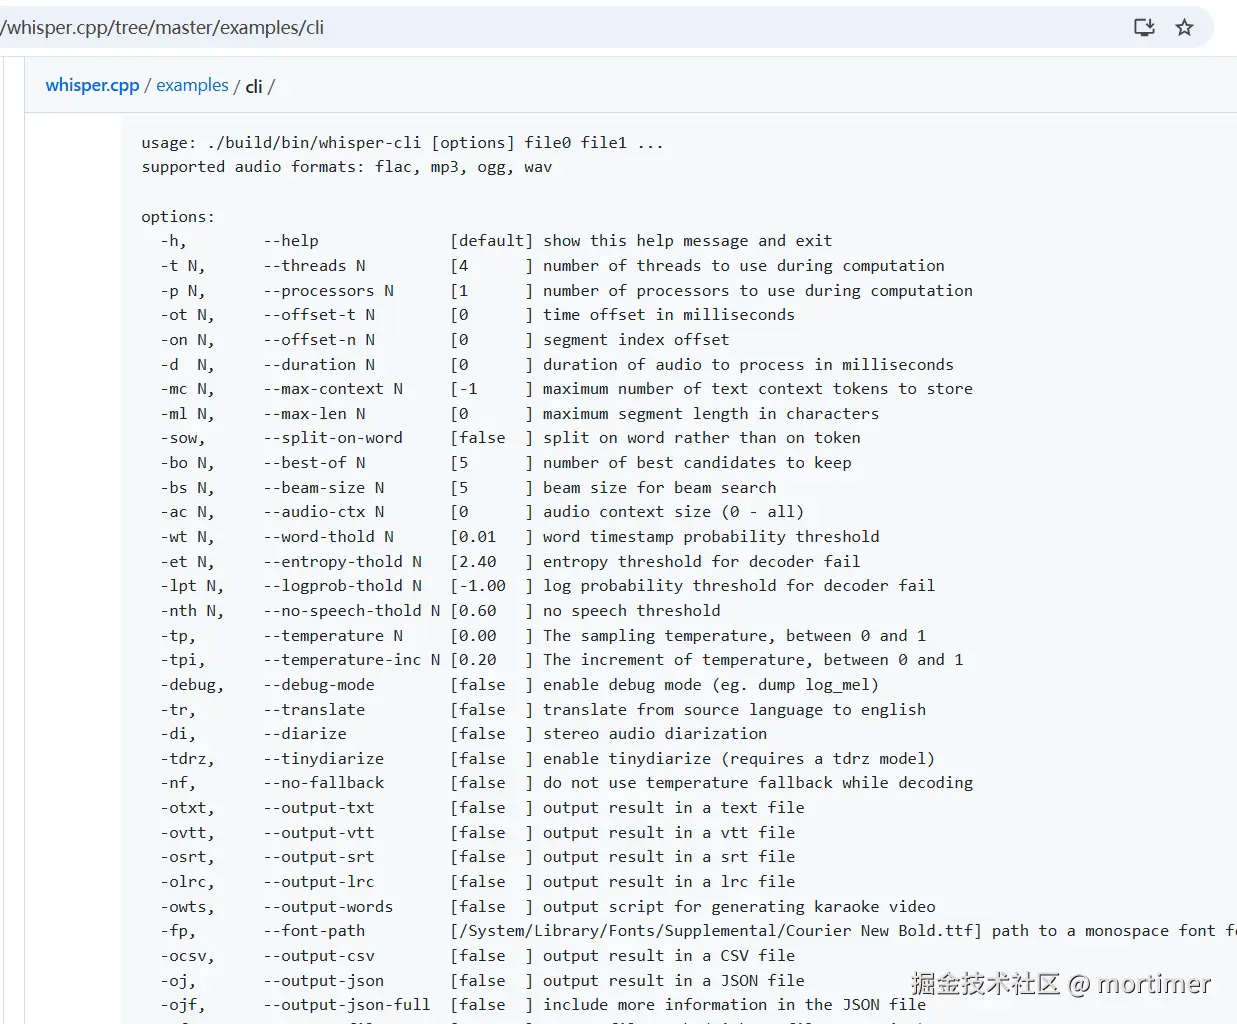Screen dimensions: 1237x1024
Task: Click 'show this help message and exit' description
Action: tap(688, 241)
